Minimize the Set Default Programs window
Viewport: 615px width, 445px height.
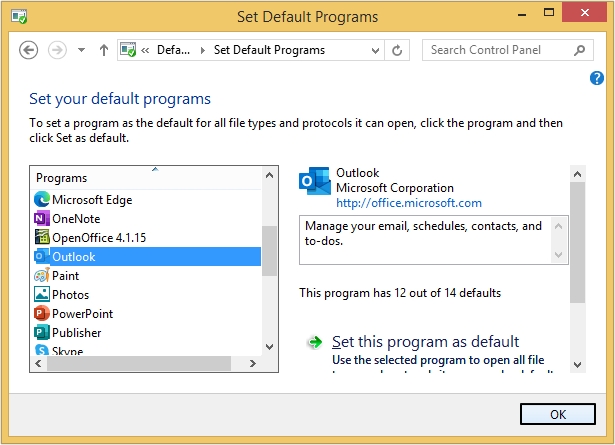[x=522, y=15]
